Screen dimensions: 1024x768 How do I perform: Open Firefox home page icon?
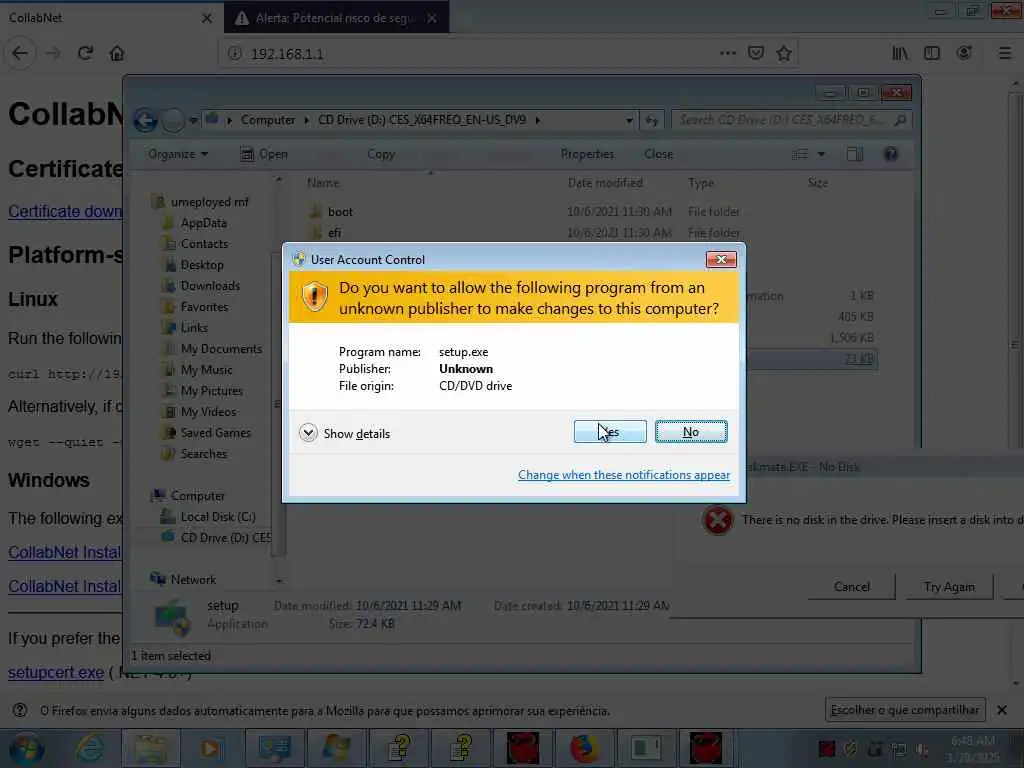tap(117, 54)
